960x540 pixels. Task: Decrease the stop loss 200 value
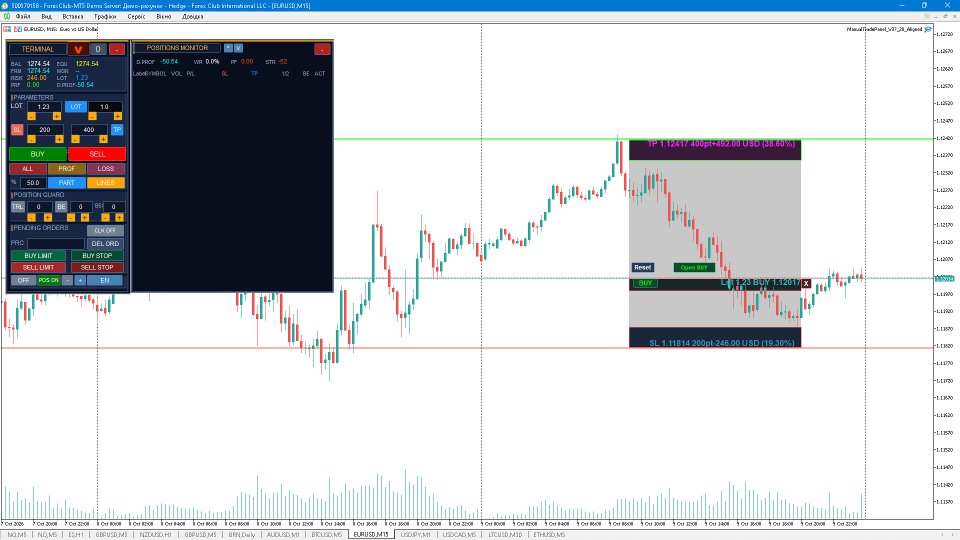32,139
